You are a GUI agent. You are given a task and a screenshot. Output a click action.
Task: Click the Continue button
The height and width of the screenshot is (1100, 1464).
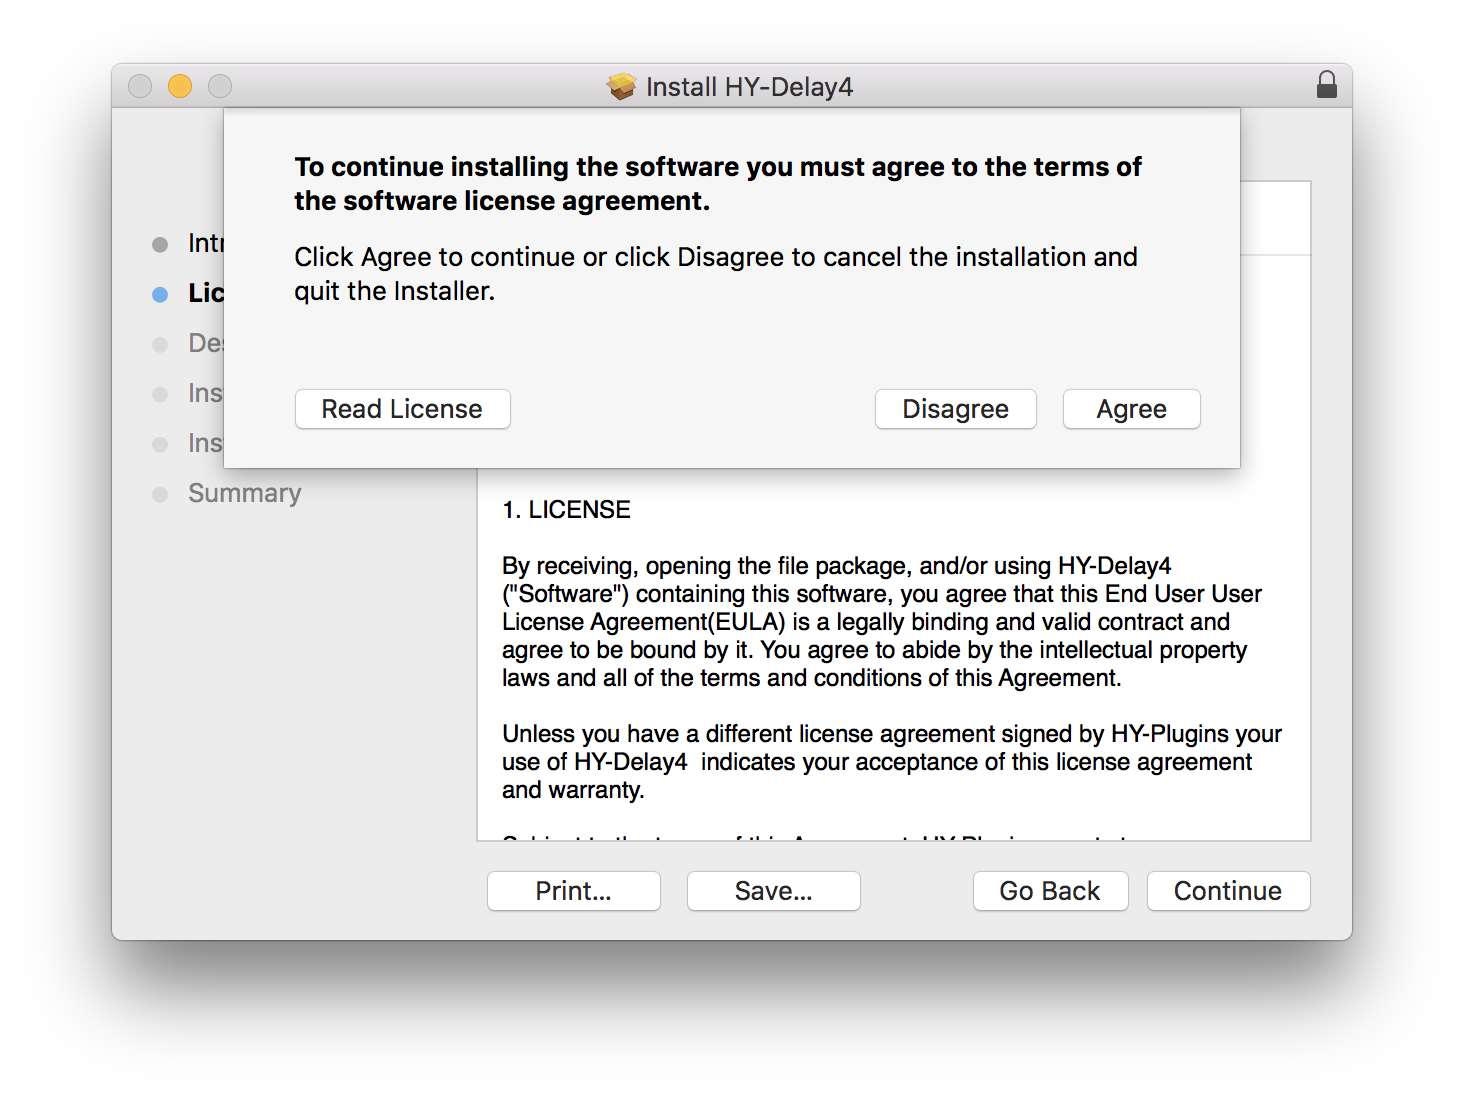(x=1228, y=891)
